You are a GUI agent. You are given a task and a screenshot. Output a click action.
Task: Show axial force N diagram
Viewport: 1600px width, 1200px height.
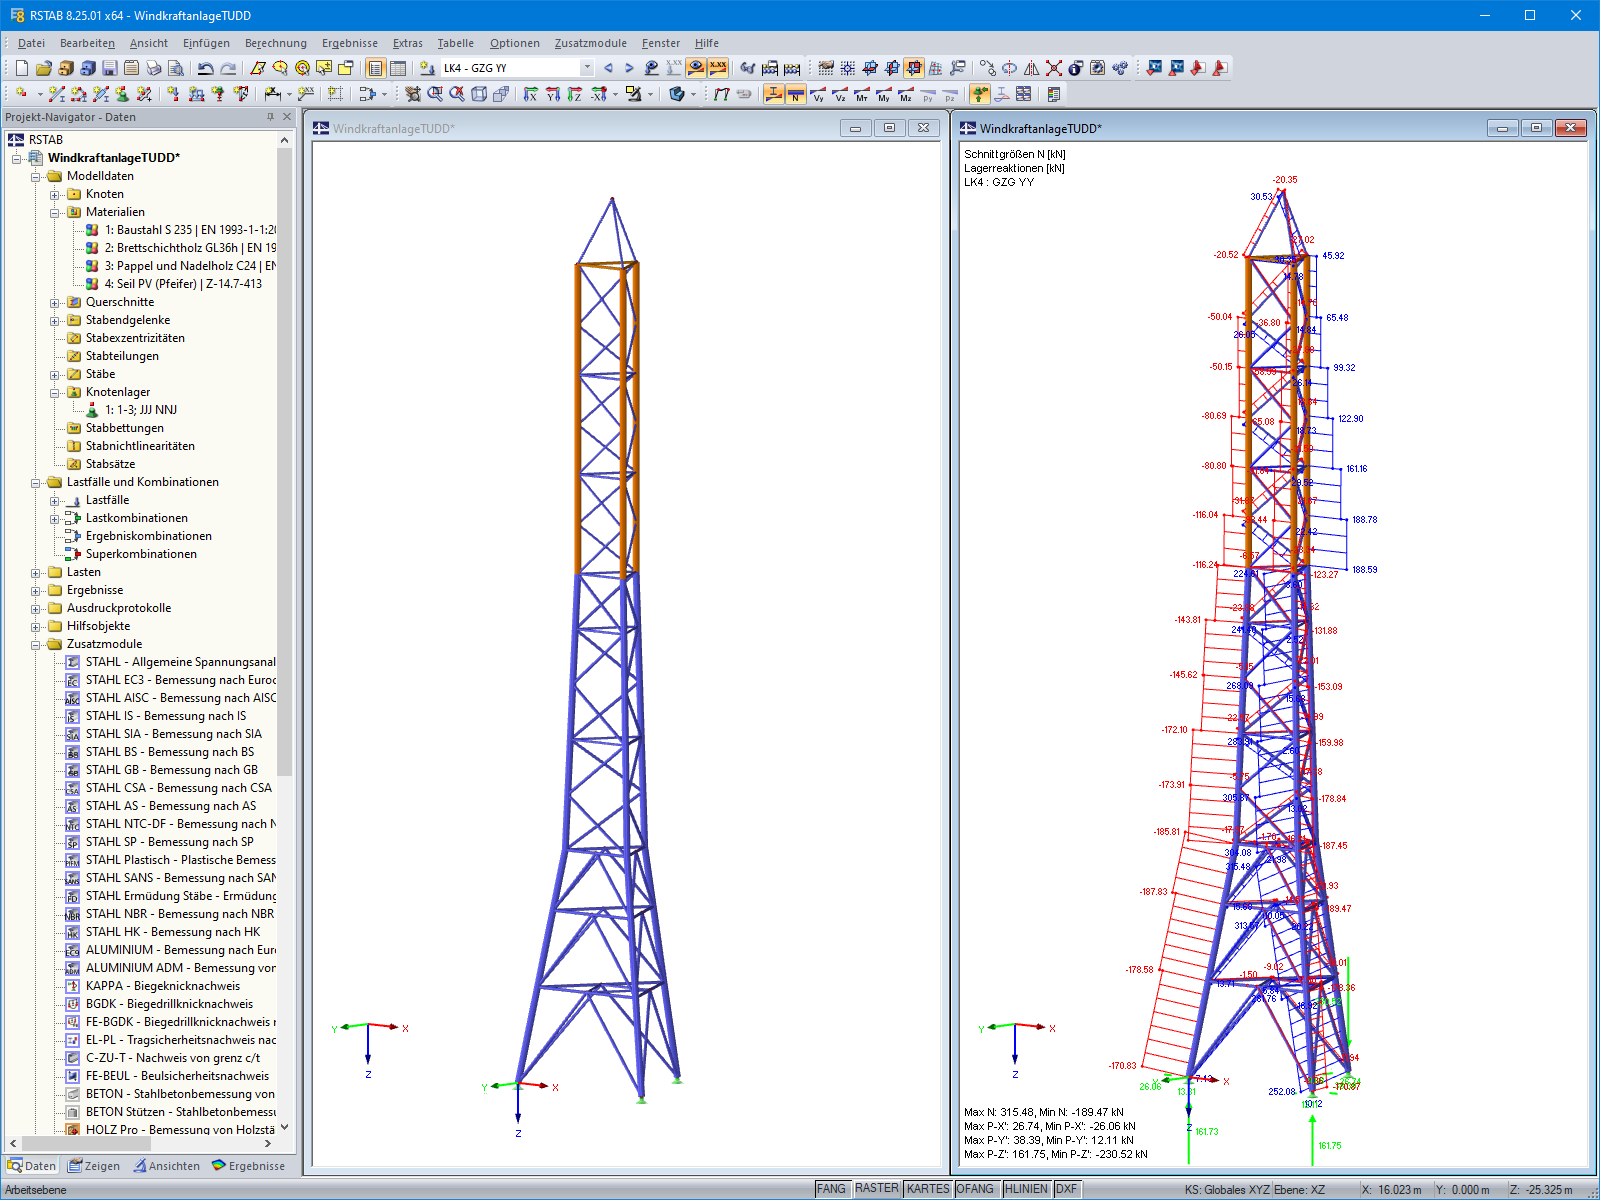click(x=796, y=94)
